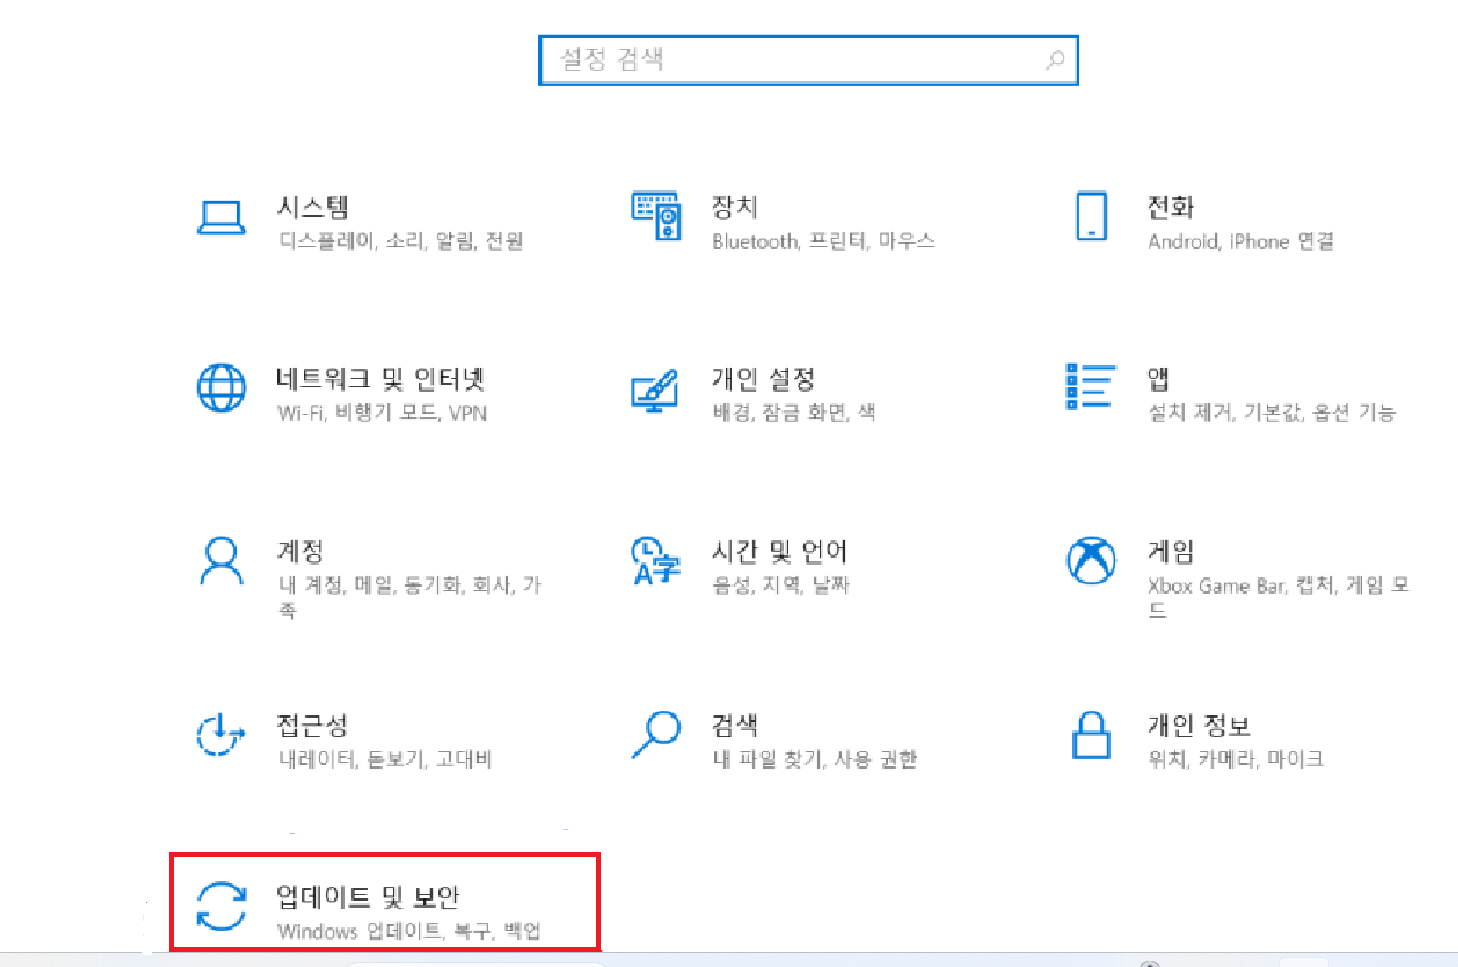Screen dimensions: 1458x967
Task: Open the 시간 및 언어 title
Action: (780, 551)
